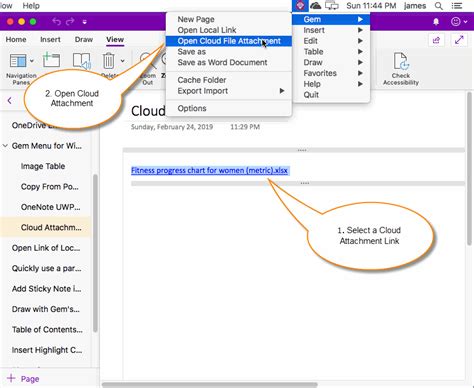The height and width of the screenshot is (388, 474).
Task: Expand the Delete dropdown arrow
Action: point(123,61)
